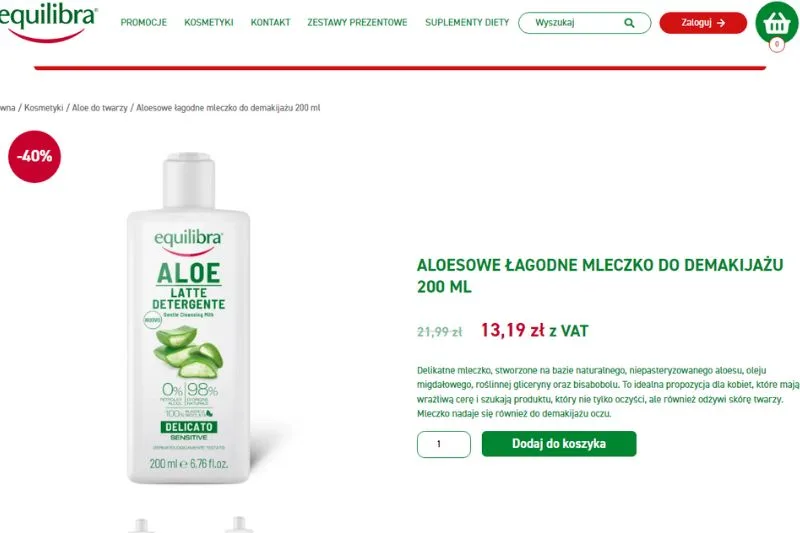This screenshot has width=800, height=533.
Task: Go to the Kontakt page
Action: [x=270, y=22]
